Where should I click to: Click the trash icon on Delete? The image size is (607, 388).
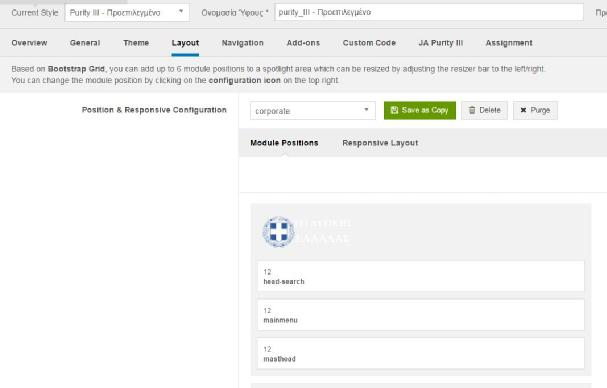[472, 110]
